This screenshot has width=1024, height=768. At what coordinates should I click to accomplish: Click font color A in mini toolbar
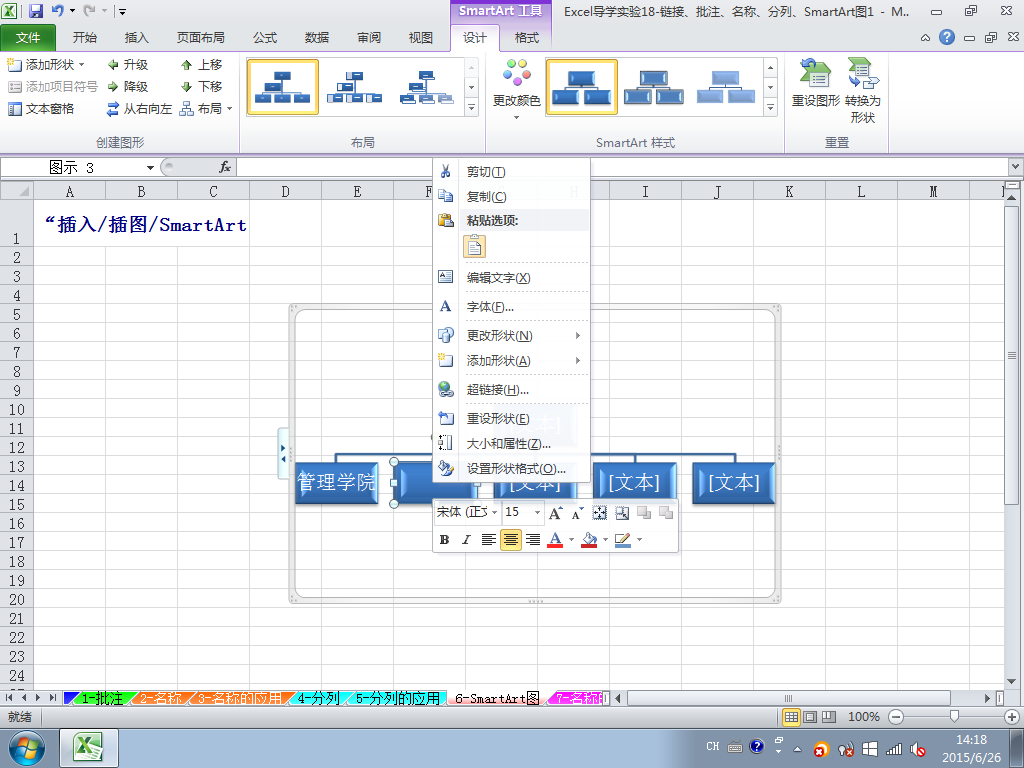(555, 539)
